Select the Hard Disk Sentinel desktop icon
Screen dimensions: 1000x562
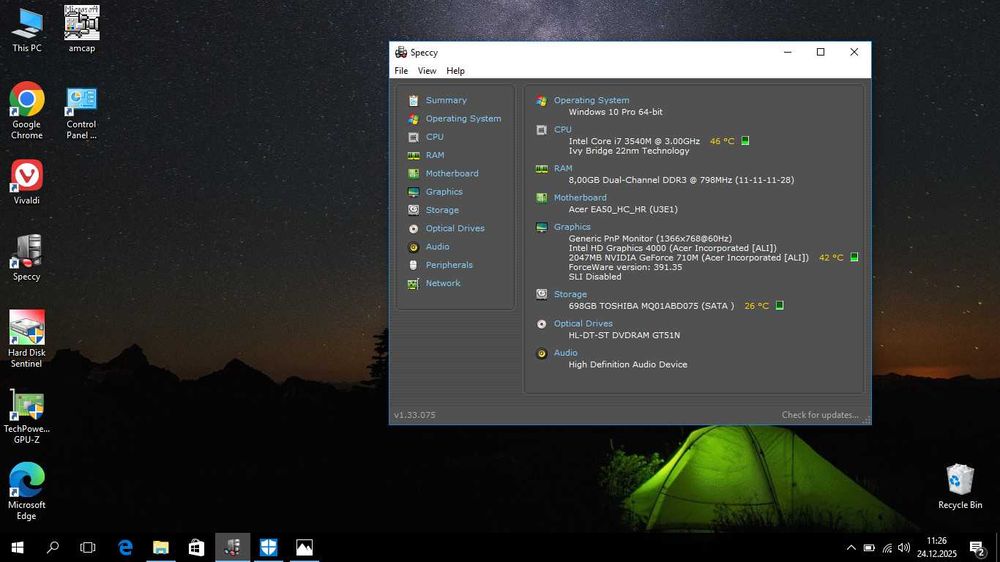[x=27, y=339]
